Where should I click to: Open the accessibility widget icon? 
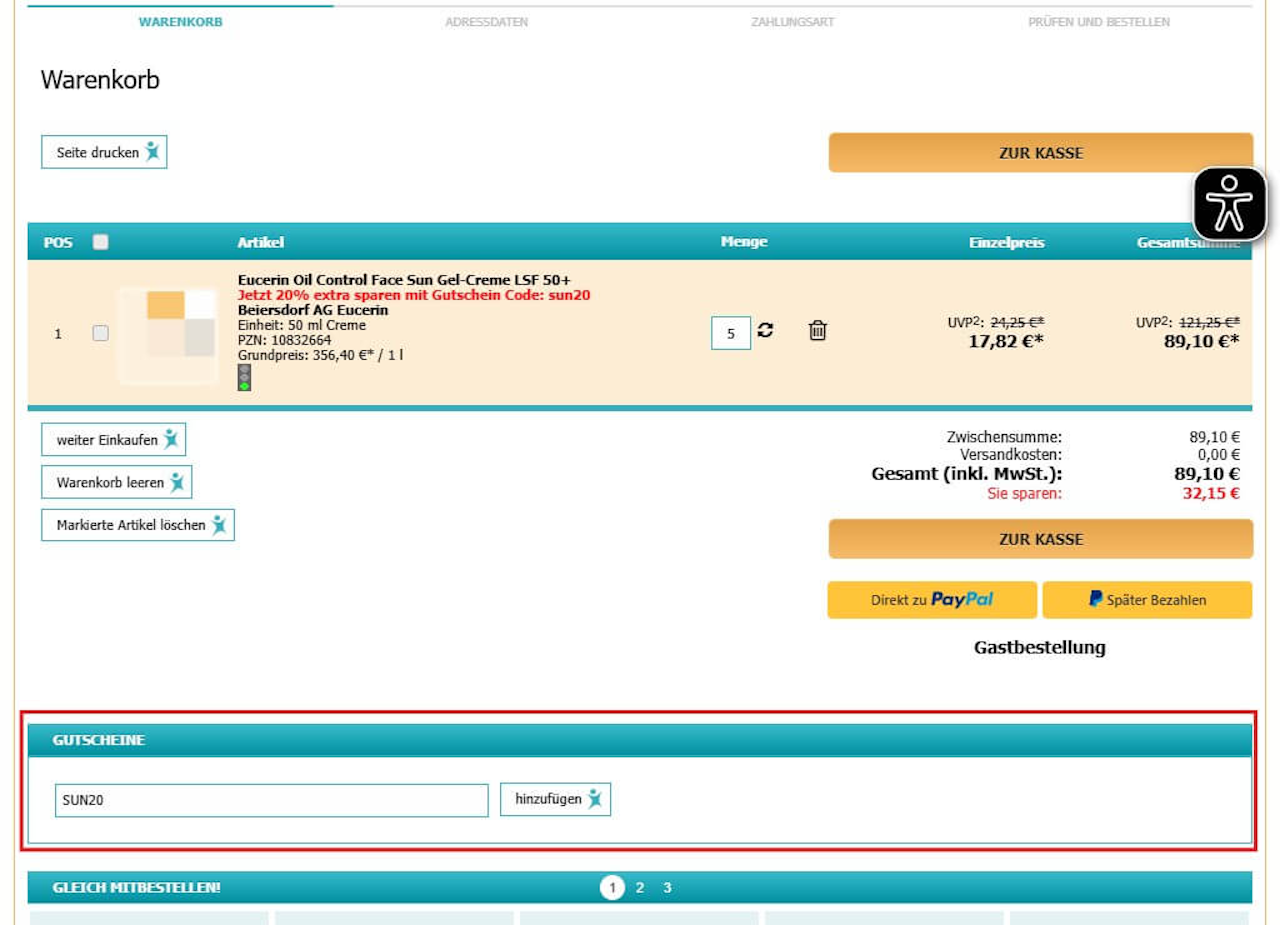(1229, 204)
